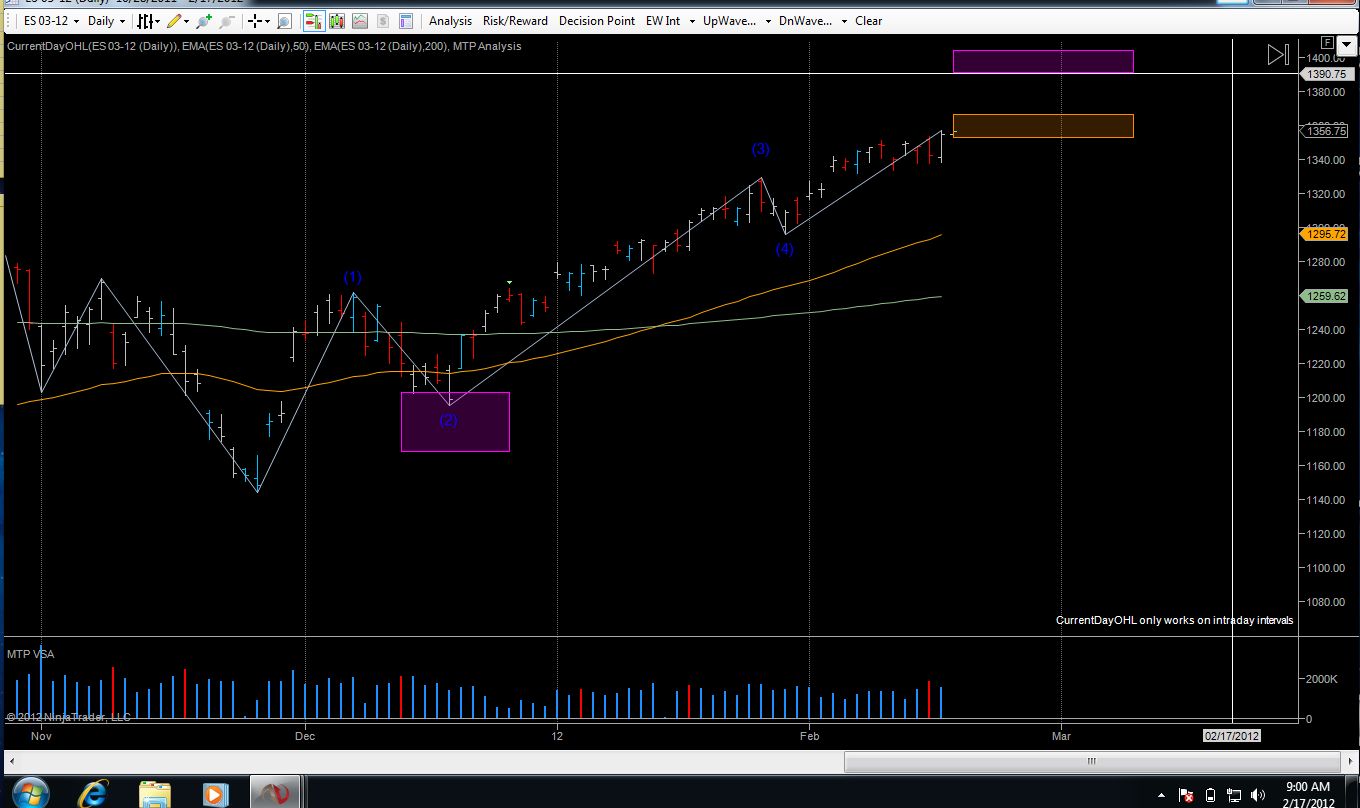This screenshot has height=808, width=1360.
Task: Click the MTP VSA panel label
Action: 31,654
